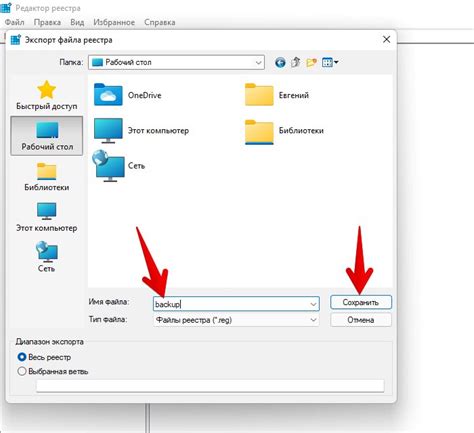Expand the Имя файла dropdown arrow
474x433 pixels.
click(313, 304)
